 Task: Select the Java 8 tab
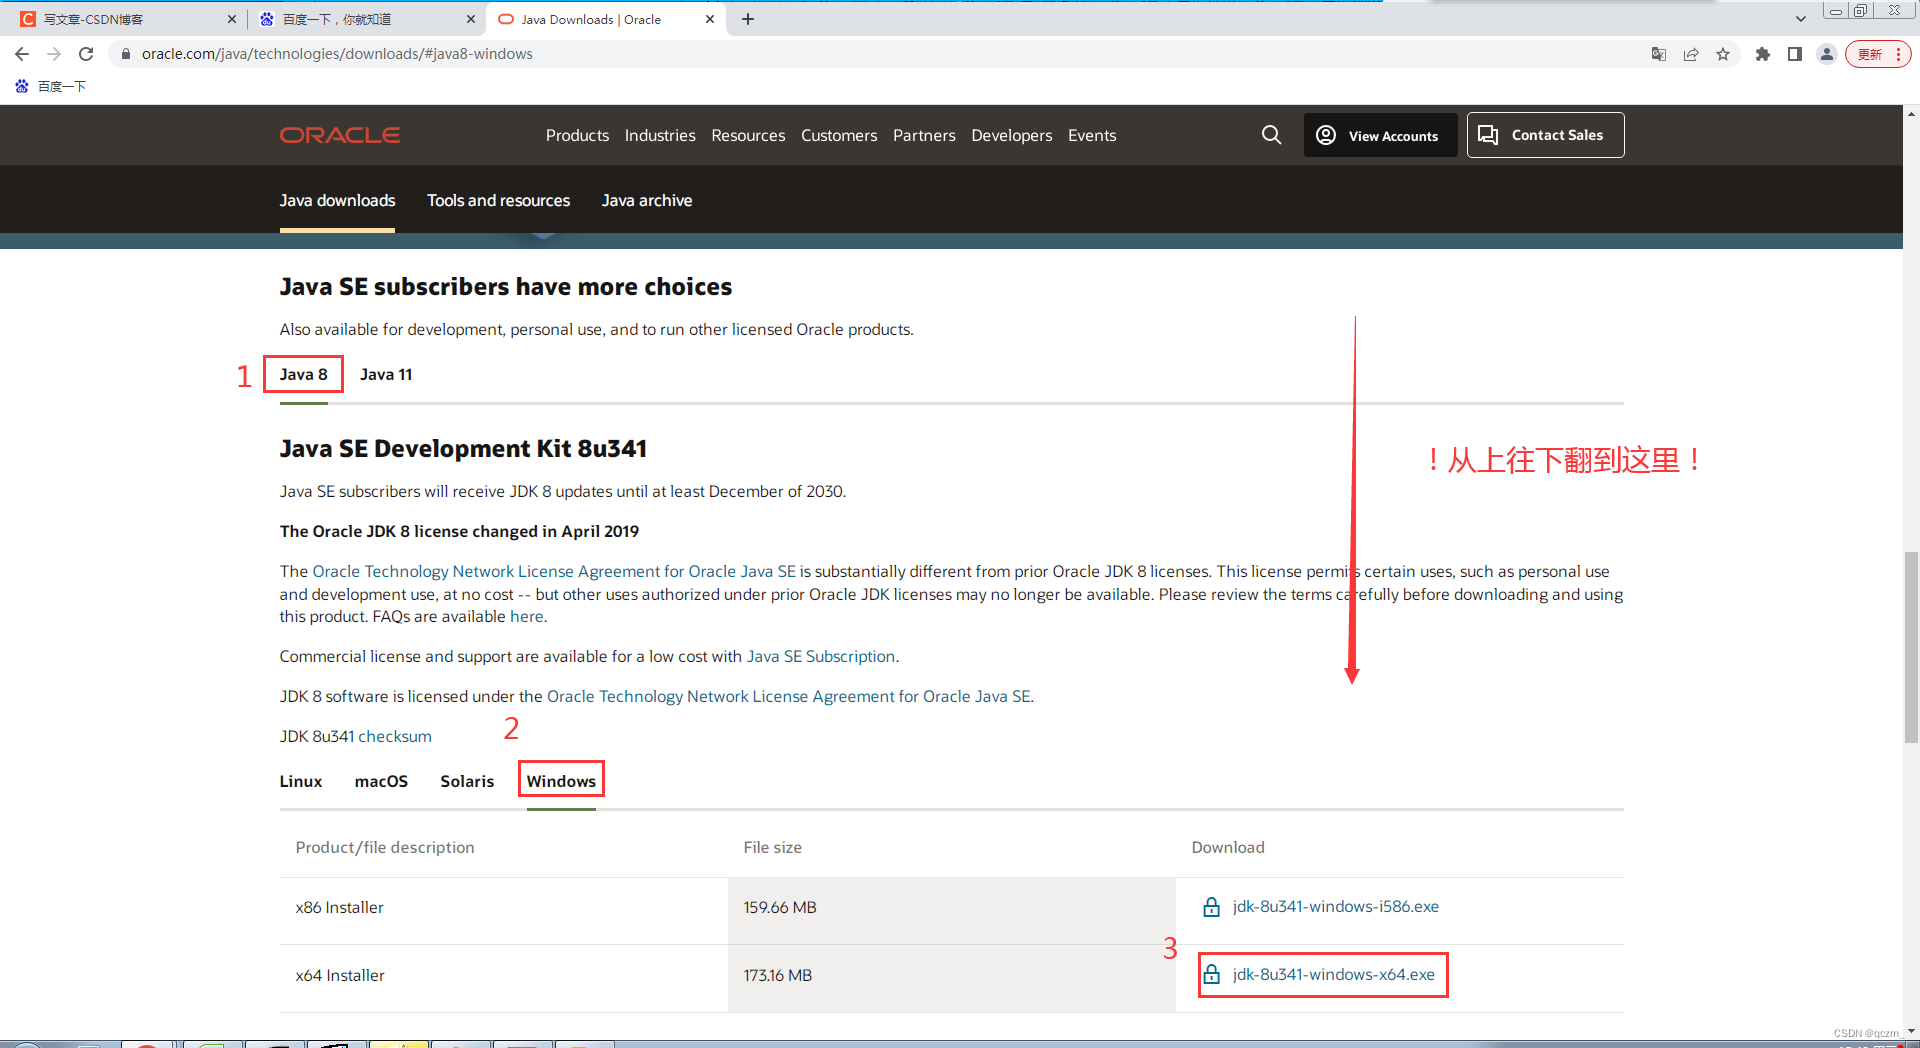click(x=303, y=374)
